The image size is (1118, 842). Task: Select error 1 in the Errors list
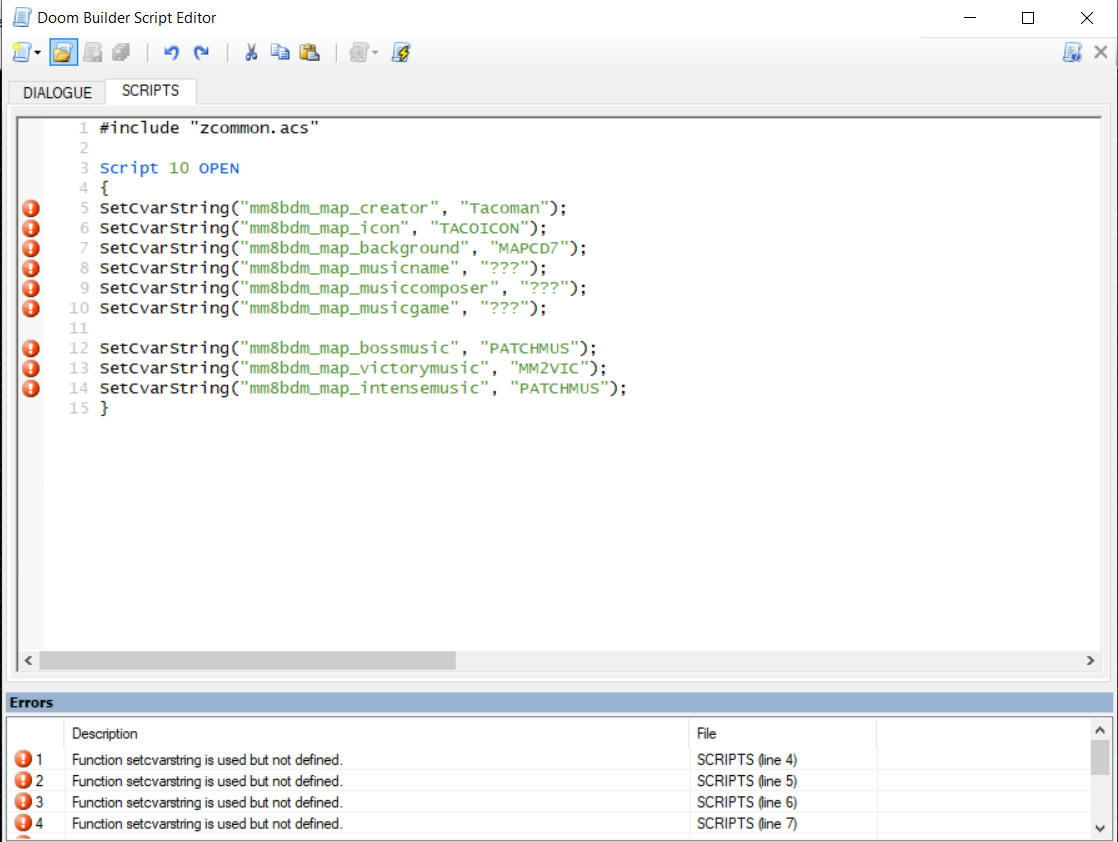coord(205,760)
